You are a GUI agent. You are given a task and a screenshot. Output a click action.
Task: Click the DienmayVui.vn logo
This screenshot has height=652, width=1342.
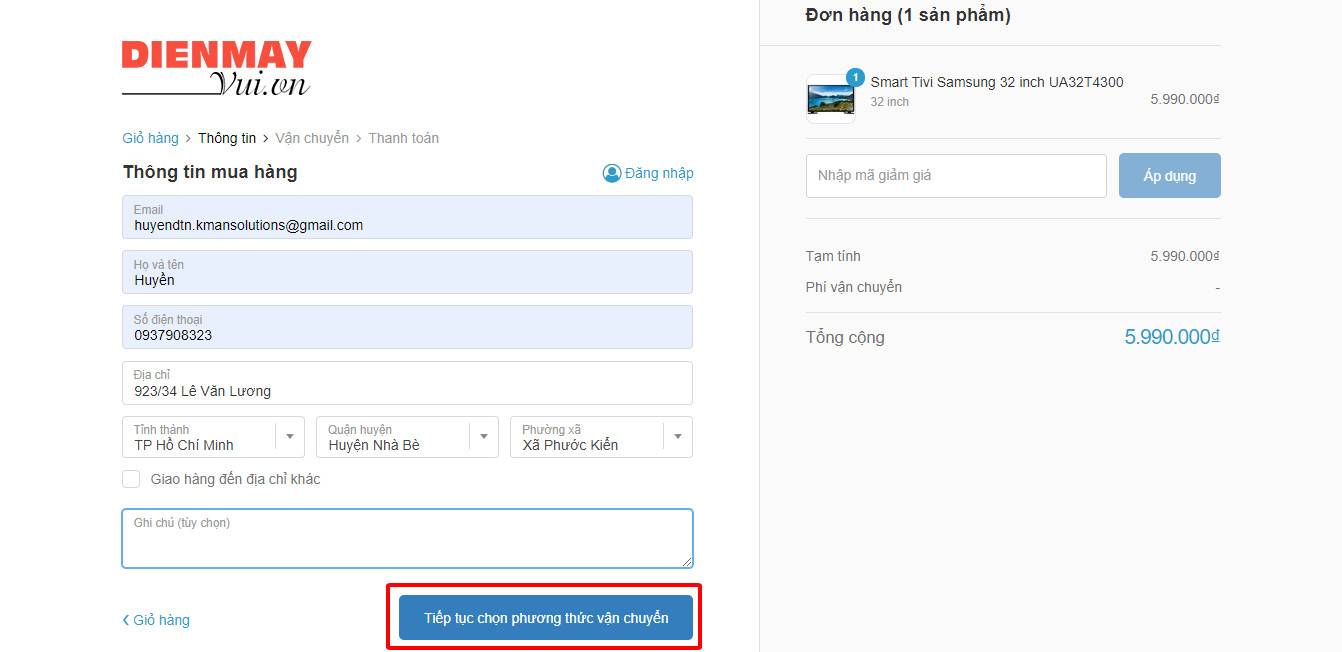(216, 68)
